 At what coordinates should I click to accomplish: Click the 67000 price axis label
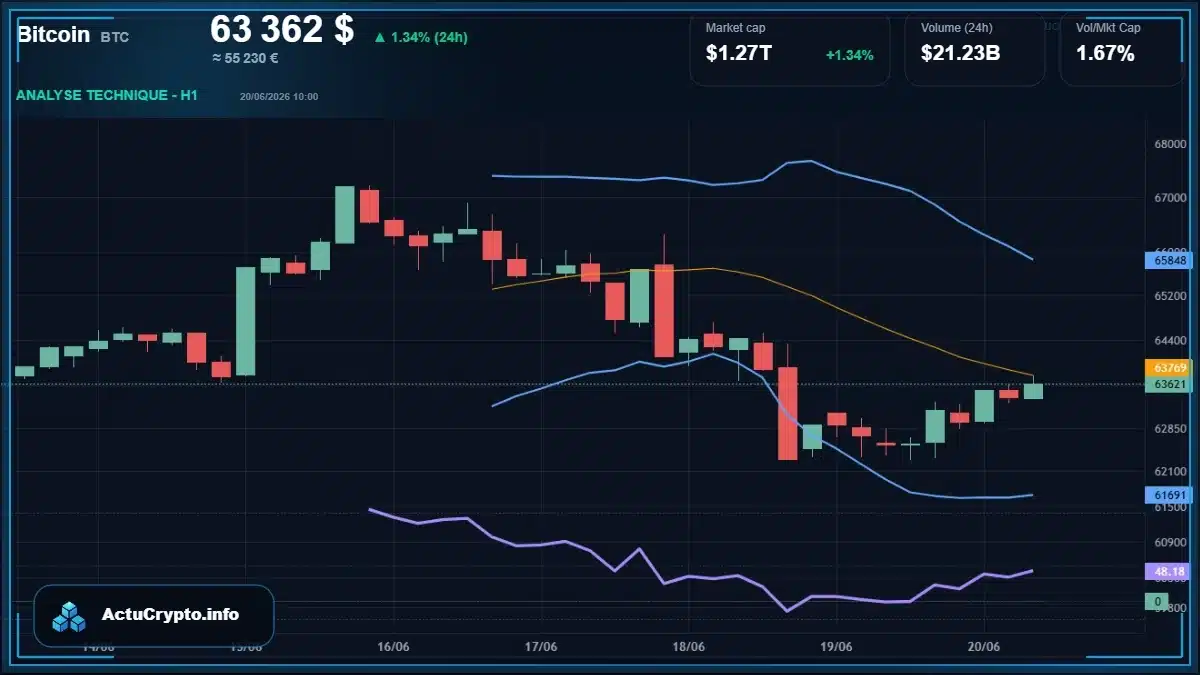1170,198
